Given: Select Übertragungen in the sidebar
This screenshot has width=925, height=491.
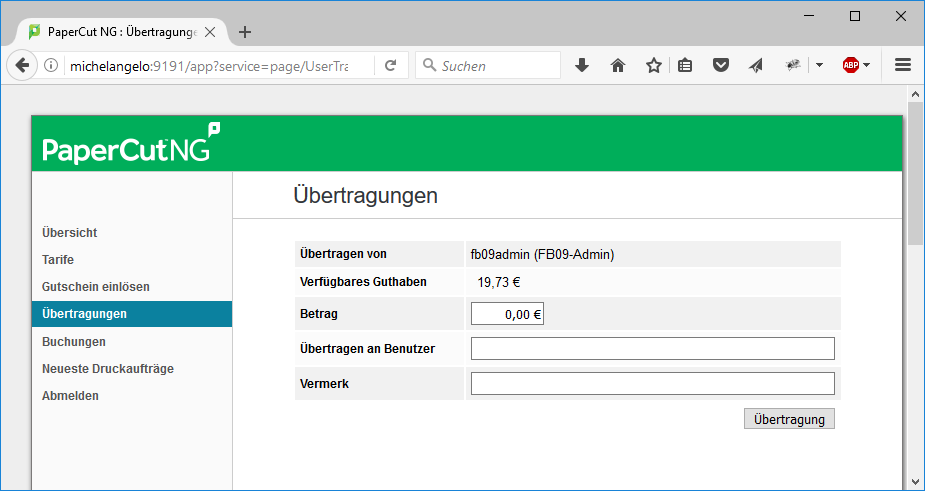Looking at the screenshot, I should click(132, 314).
